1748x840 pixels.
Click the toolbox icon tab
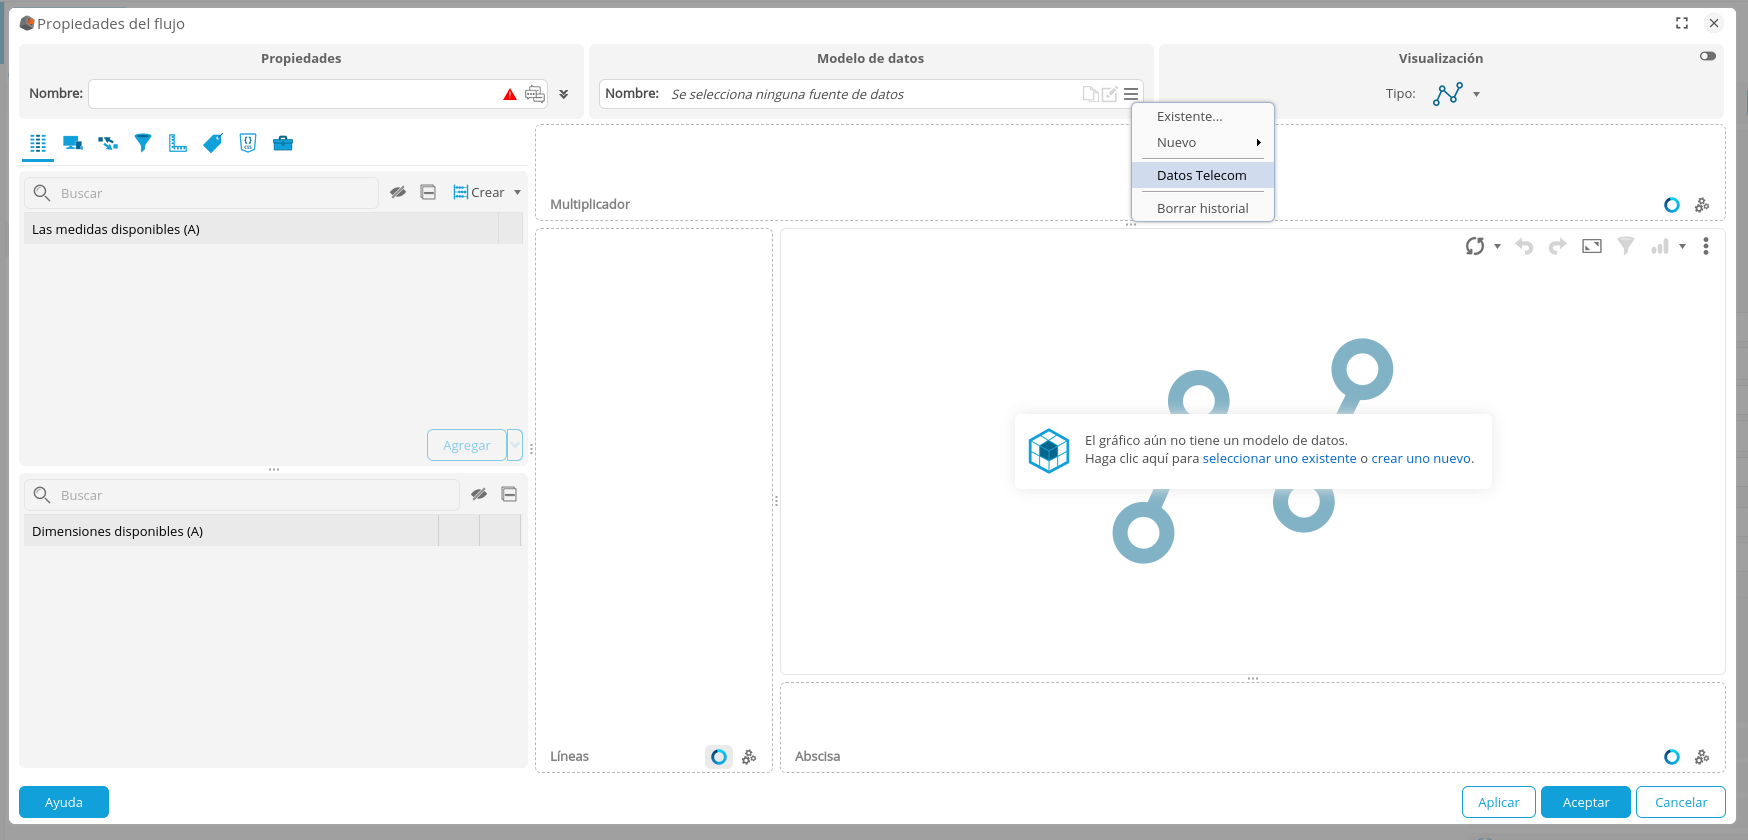283,143
